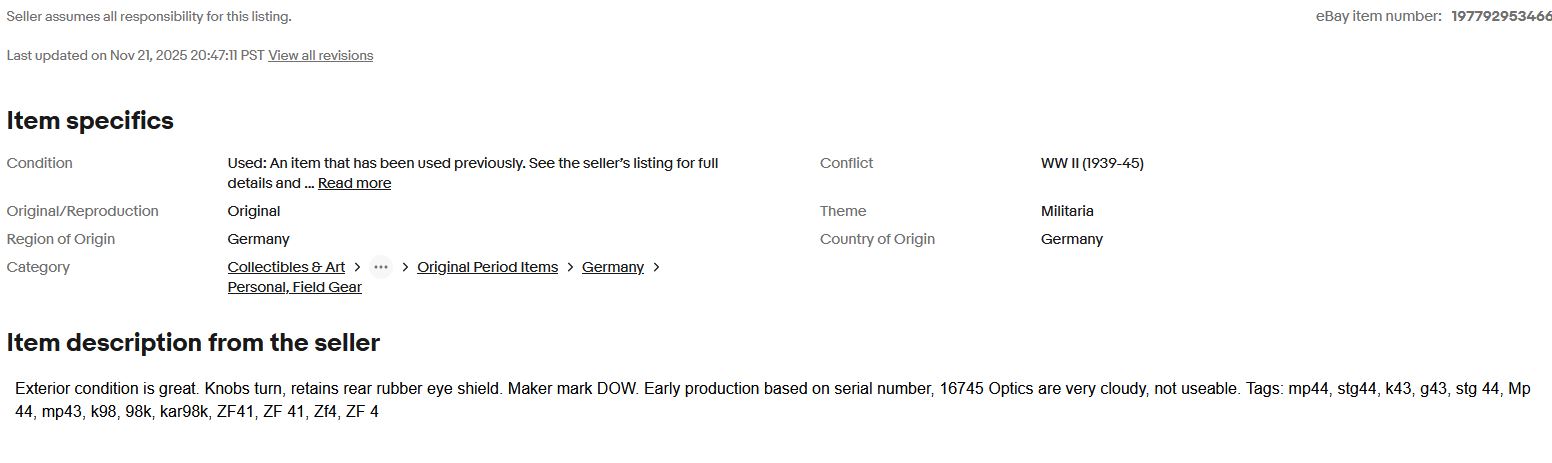This screenshot has width=1552, height=463.
Task: Select the eBay item number 197792953466
Action: pyautogui.click(x=1501, y=16)
